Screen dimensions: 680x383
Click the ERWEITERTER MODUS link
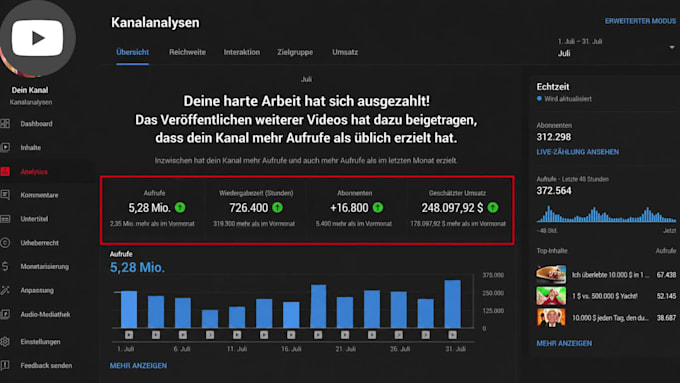[640, 21]
